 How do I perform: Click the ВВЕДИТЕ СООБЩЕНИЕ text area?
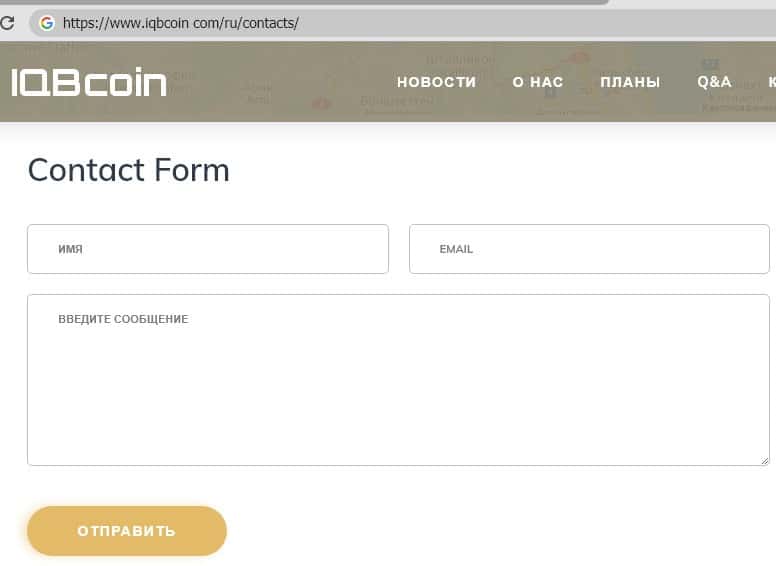pos(398,380)
